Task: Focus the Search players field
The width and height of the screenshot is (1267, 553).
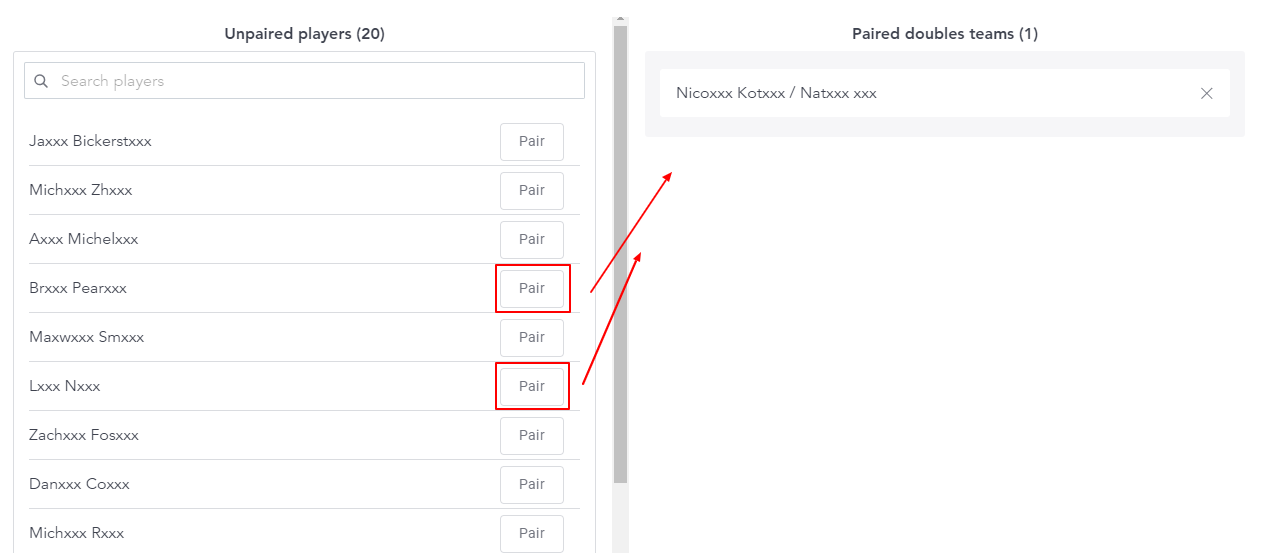Action: pyautogui.click(x=304, y=81)
